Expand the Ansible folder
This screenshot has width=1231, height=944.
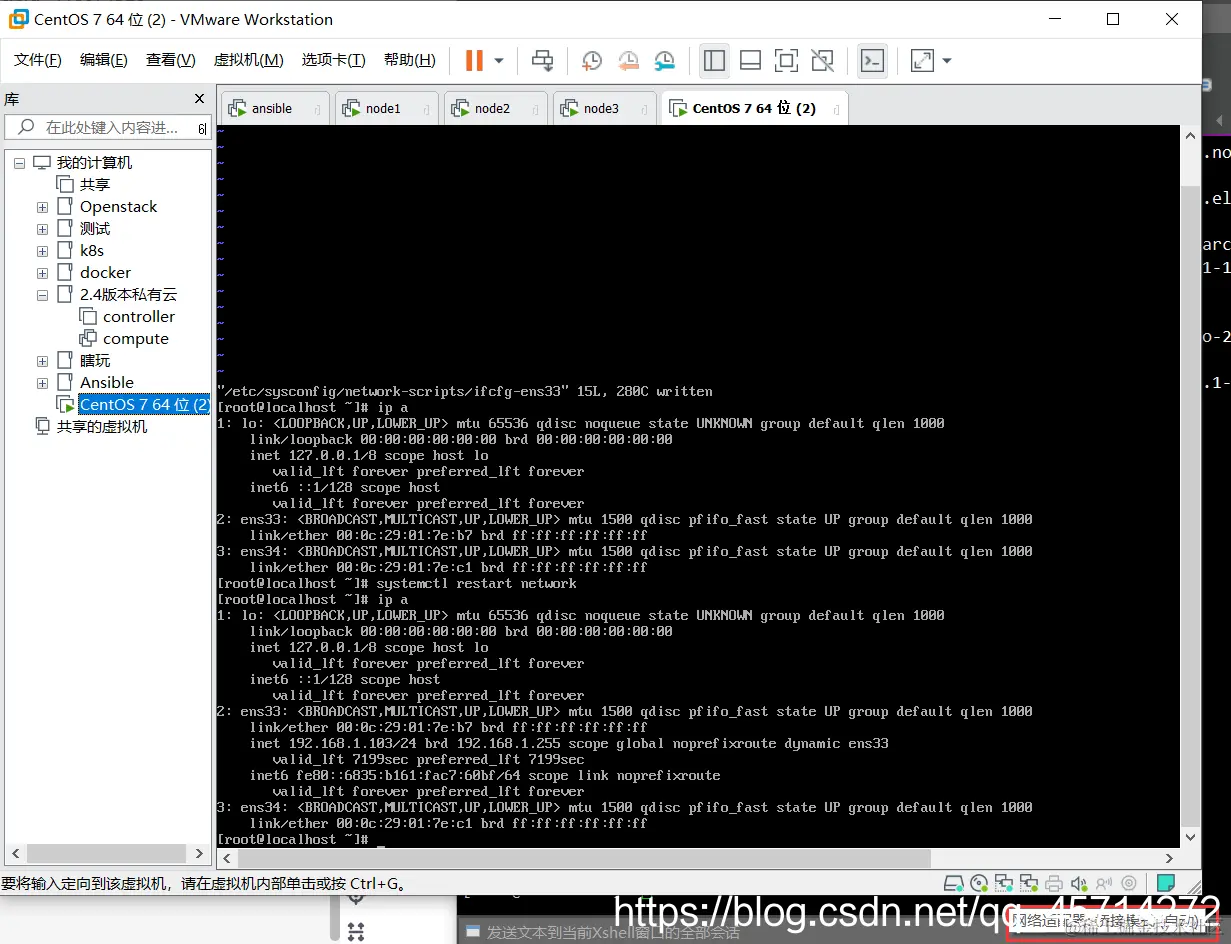coord(42,383)
